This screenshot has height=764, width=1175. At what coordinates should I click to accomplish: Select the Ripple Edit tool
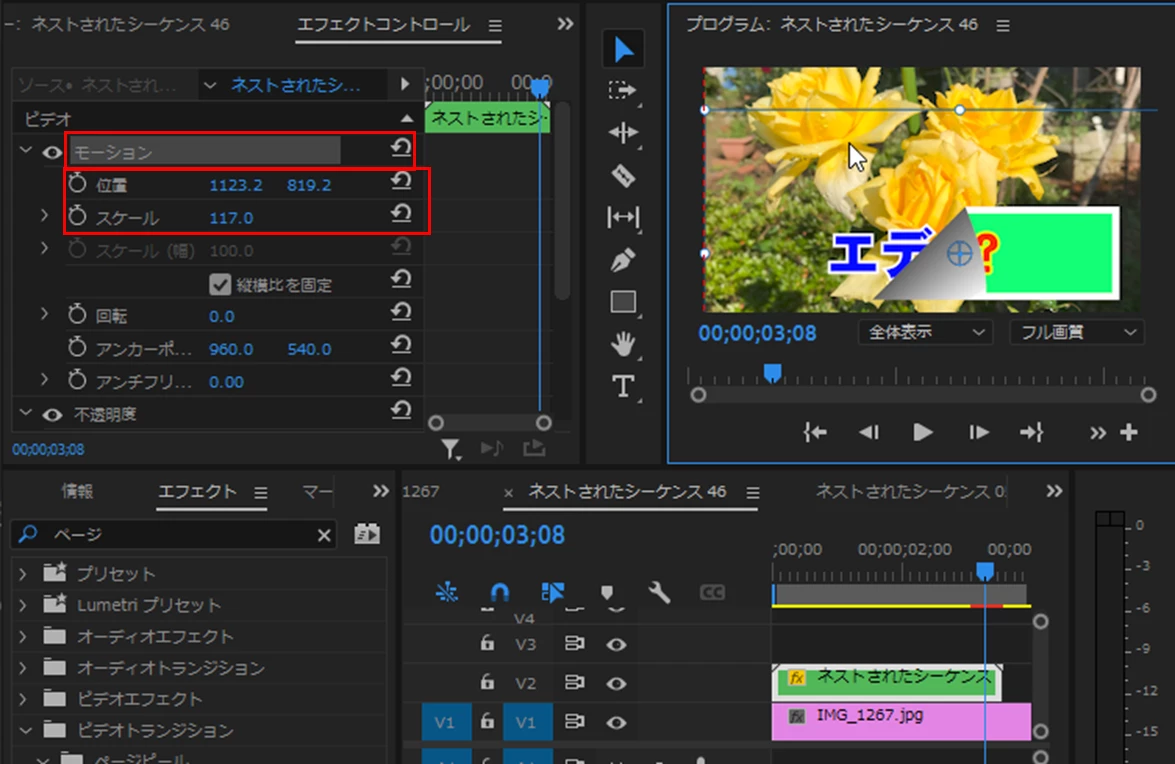coord(623,133)
